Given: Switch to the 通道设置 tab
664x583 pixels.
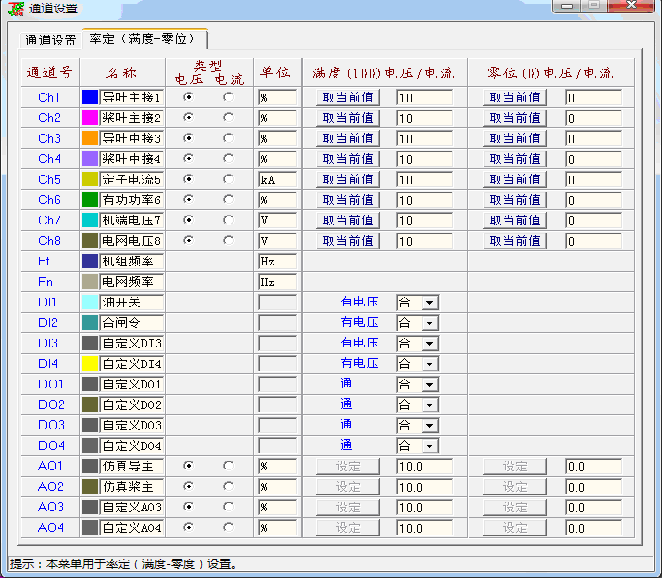Looking at the screenshot, I should (50, 40).
